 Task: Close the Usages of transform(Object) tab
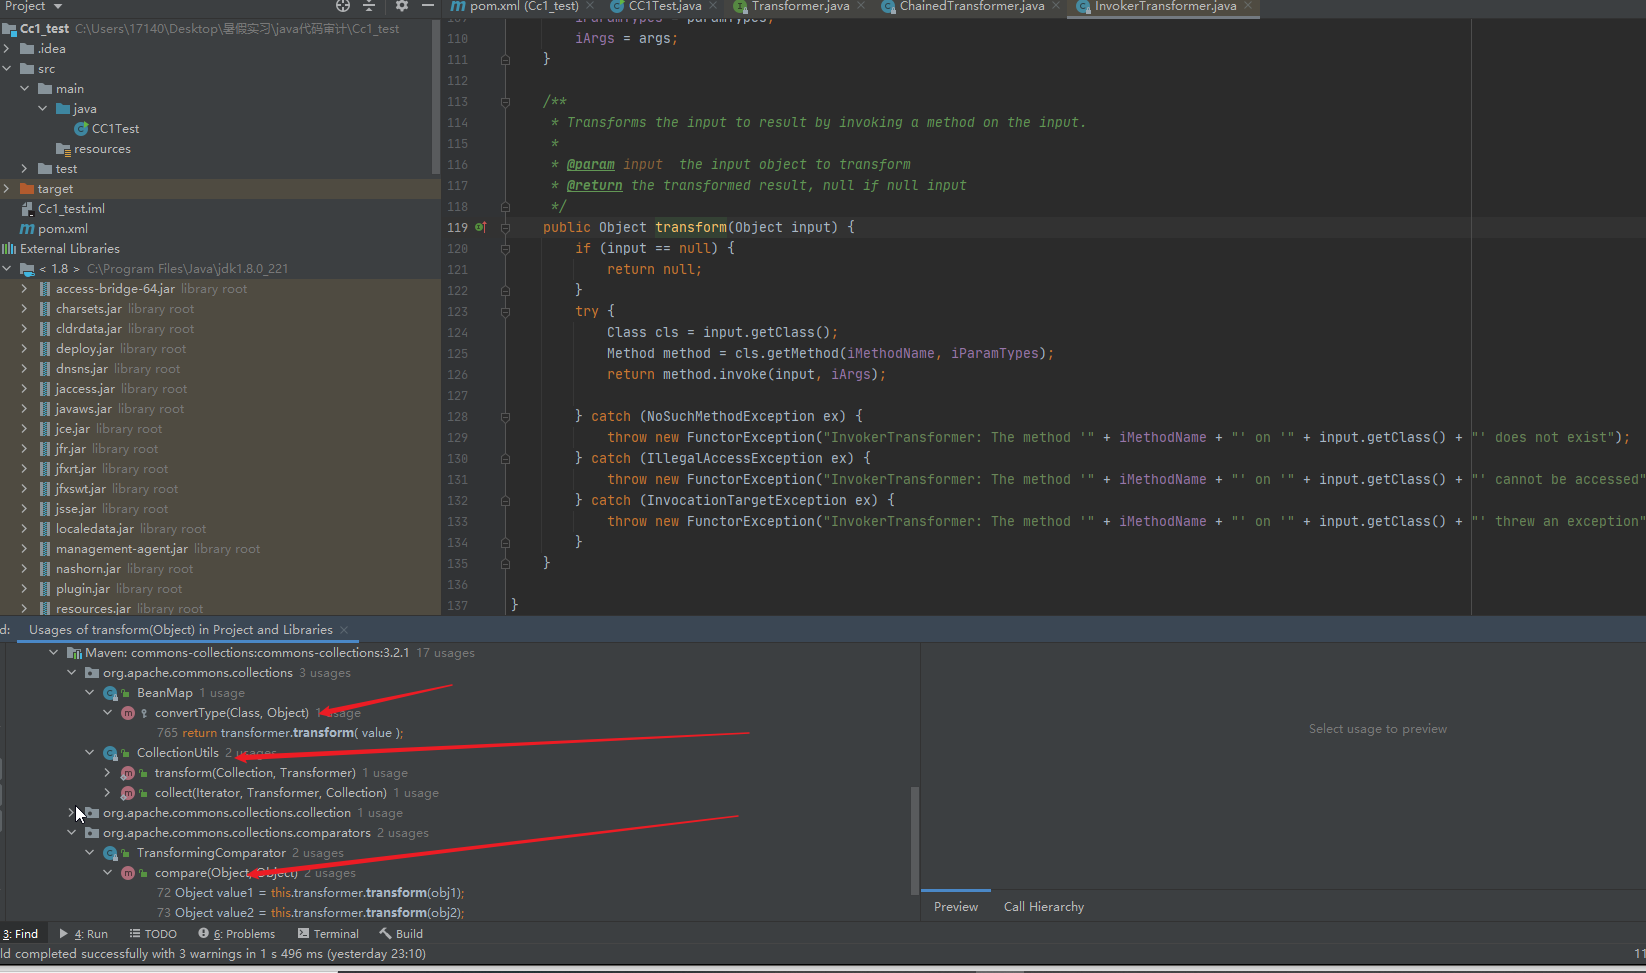(x=344, y=630)
